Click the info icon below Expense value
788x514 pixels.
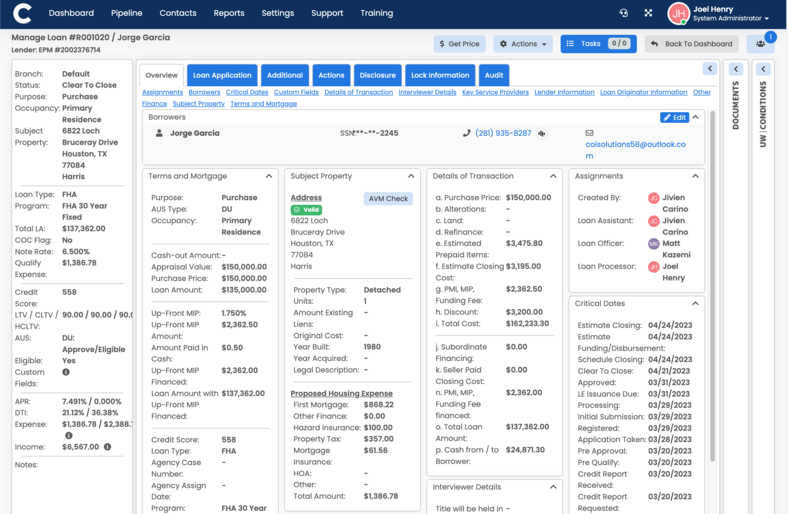68,435
